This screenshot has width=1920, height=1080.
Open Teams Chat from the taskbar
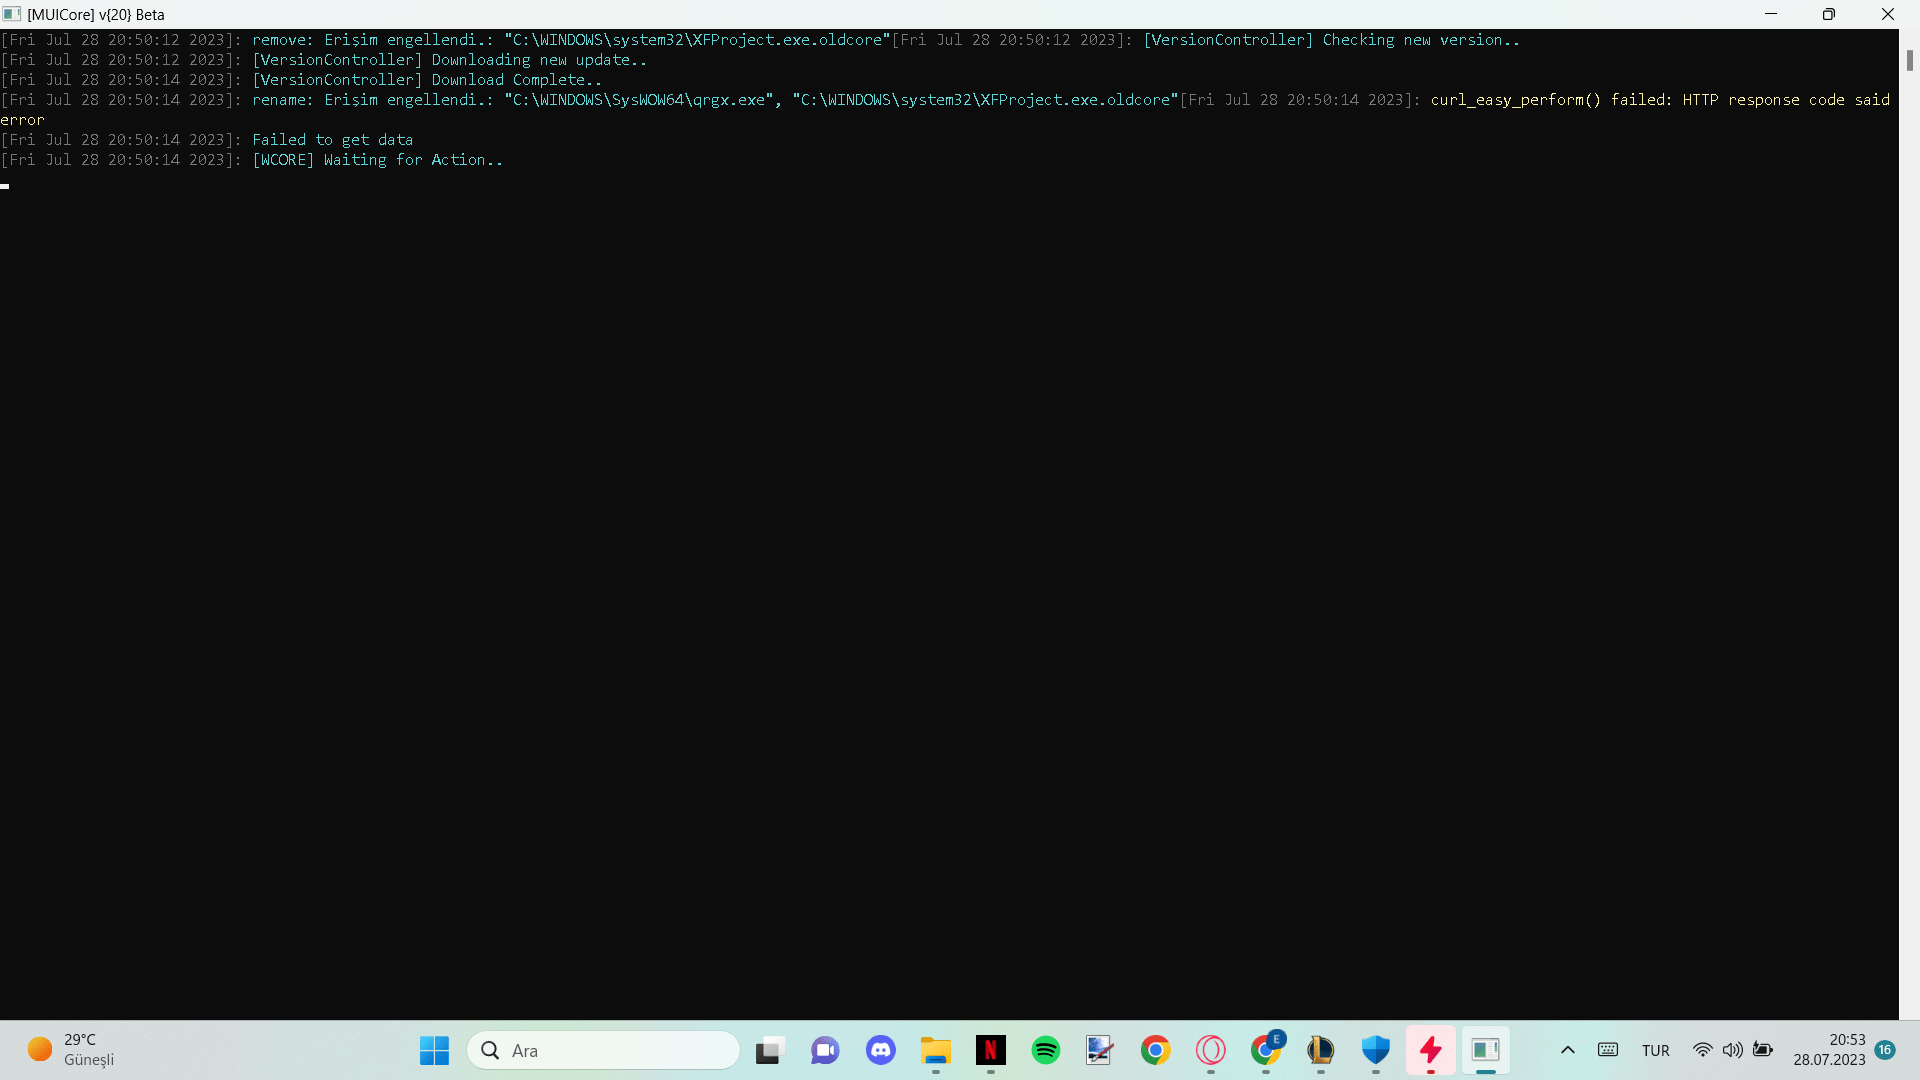[x=825, y=1050]
